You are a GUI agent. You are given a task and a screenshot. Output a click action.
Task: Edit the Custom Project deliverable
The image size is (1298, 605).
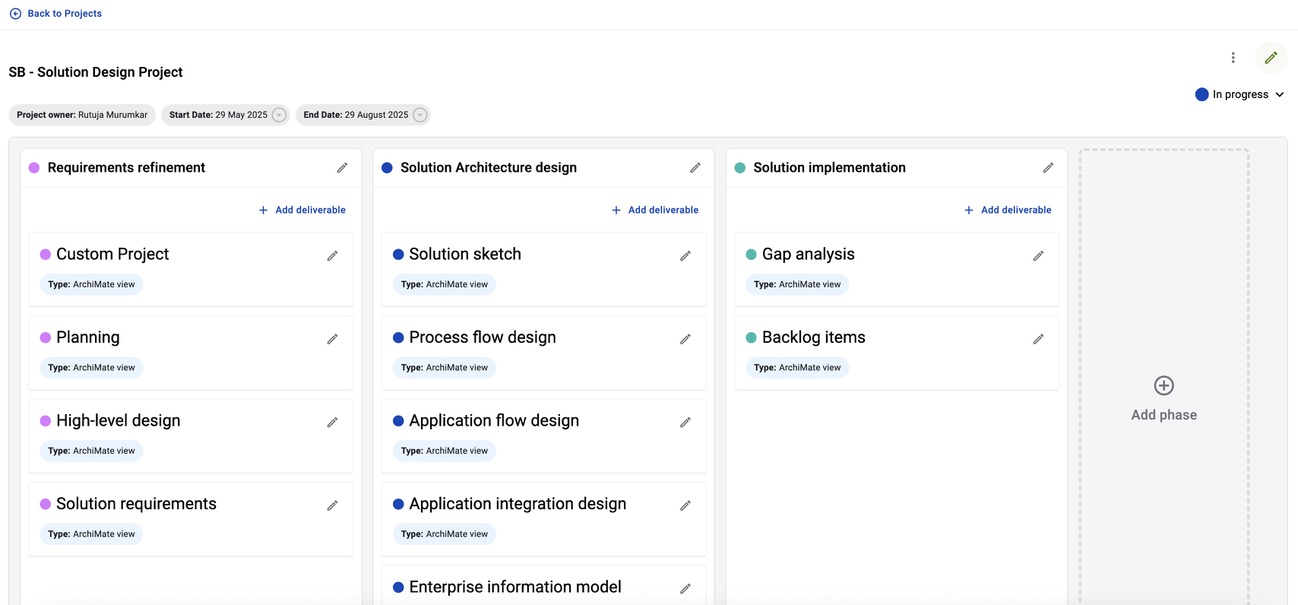pyautogui.click(x=332, y=256)
